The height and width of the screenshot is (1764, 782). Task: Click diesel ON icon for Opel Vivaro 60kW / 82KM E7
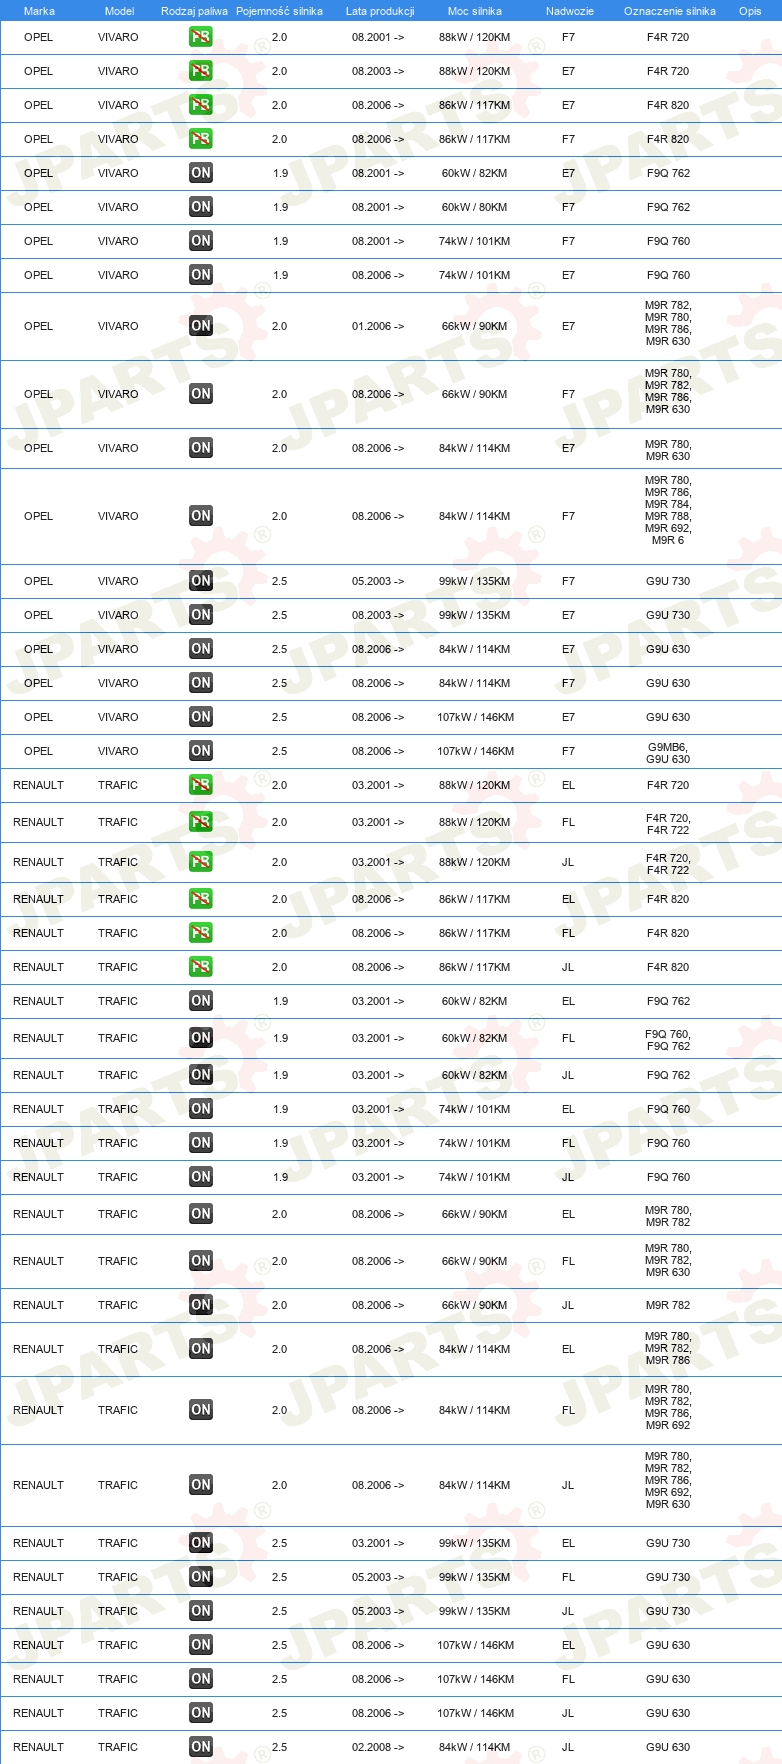click(x=201, y=173)
